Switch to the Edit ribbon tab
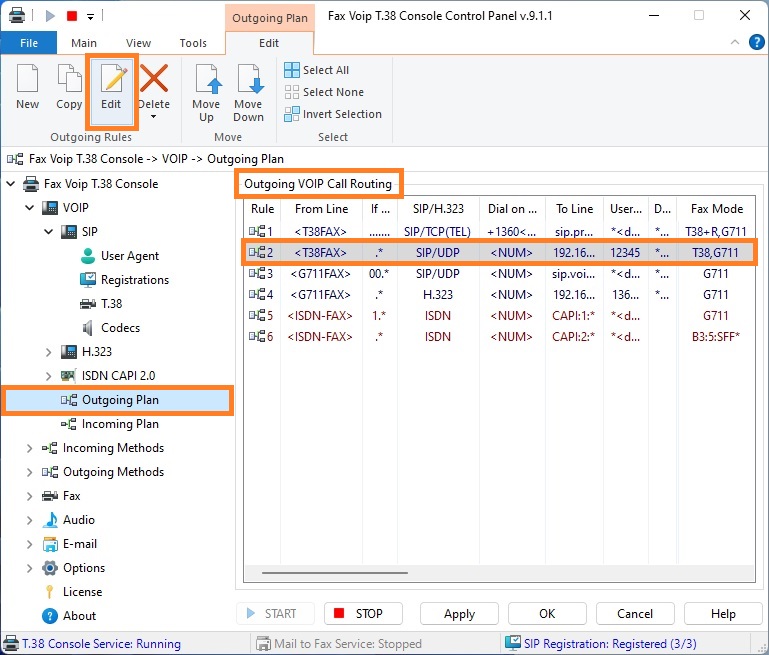 coord(269,43)
